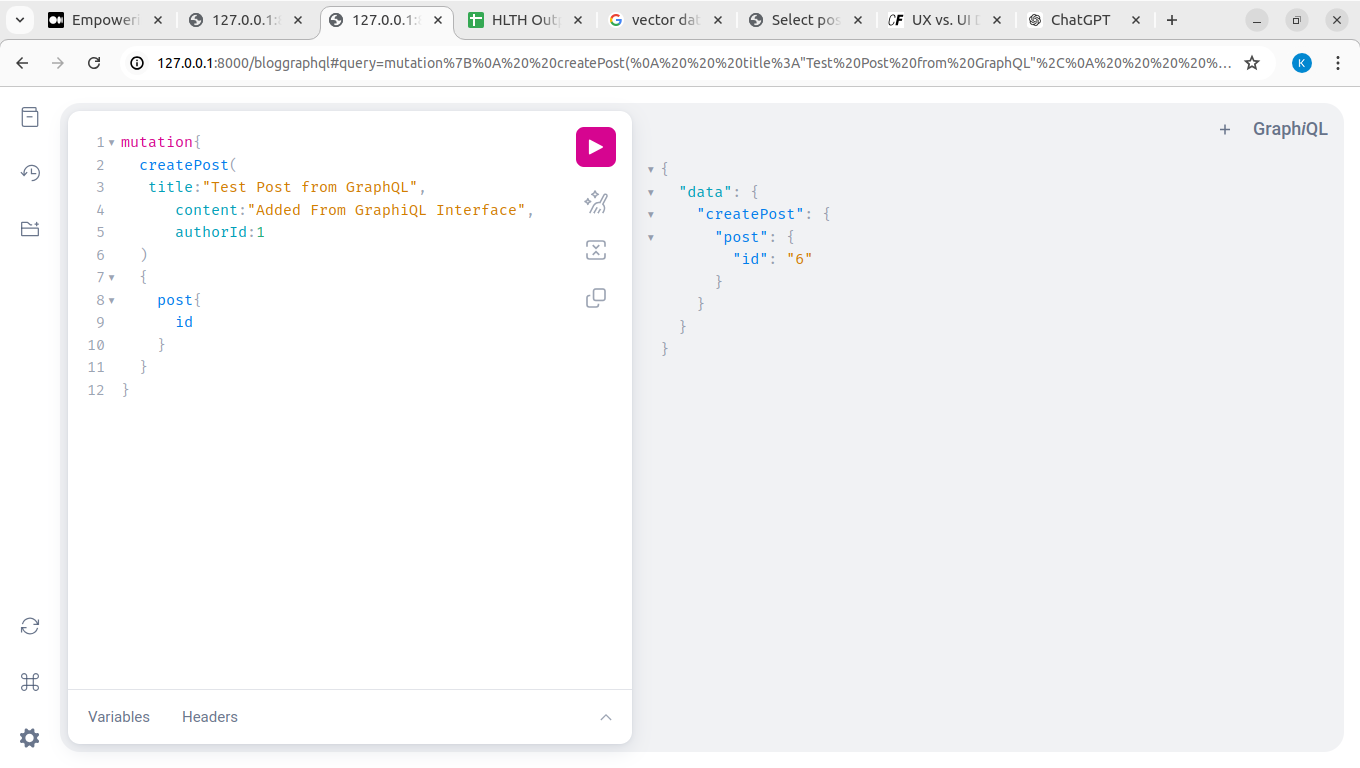This screenshot has height=768, width=1360.
Task: Expand the variables editor chevron
Action: pos(605,717)
